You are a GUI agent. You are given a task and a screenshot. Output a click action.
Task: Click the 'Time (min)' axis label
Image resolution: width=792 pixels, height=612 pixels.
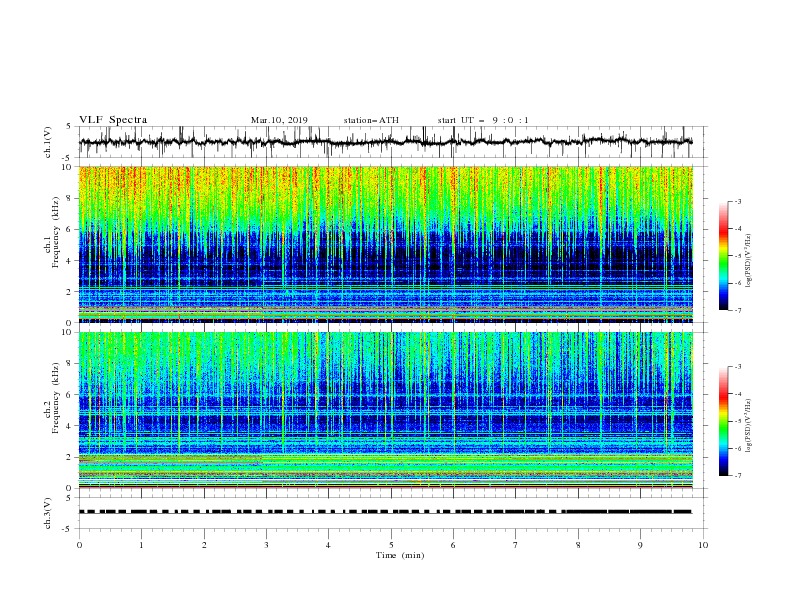click(x=400, y=555)
